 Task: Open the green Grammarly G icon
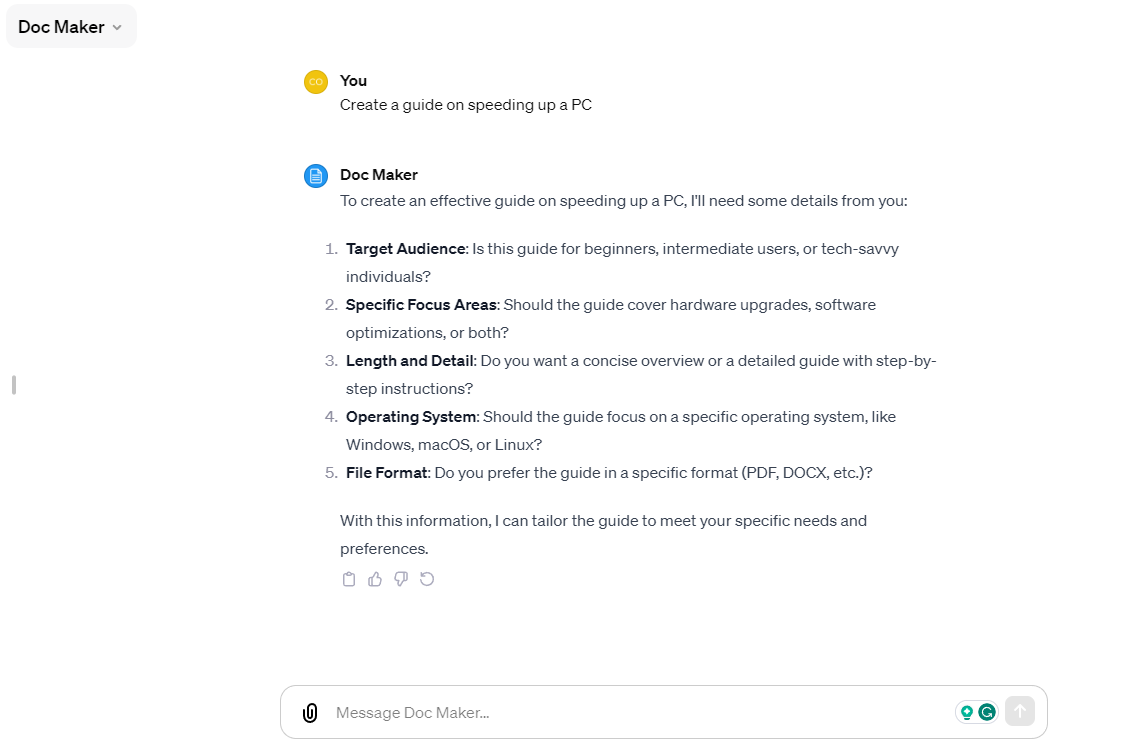[x=987, y=712]
